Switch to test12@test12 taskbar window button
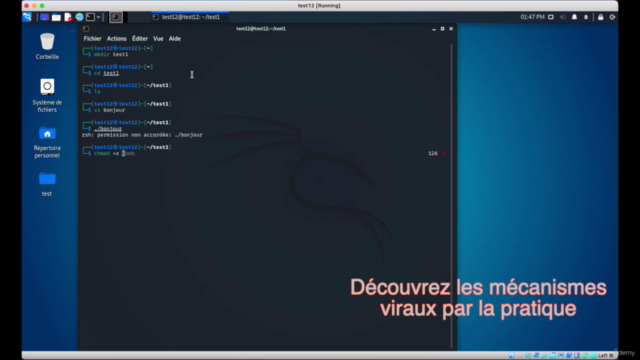 (x=189, y=17)
